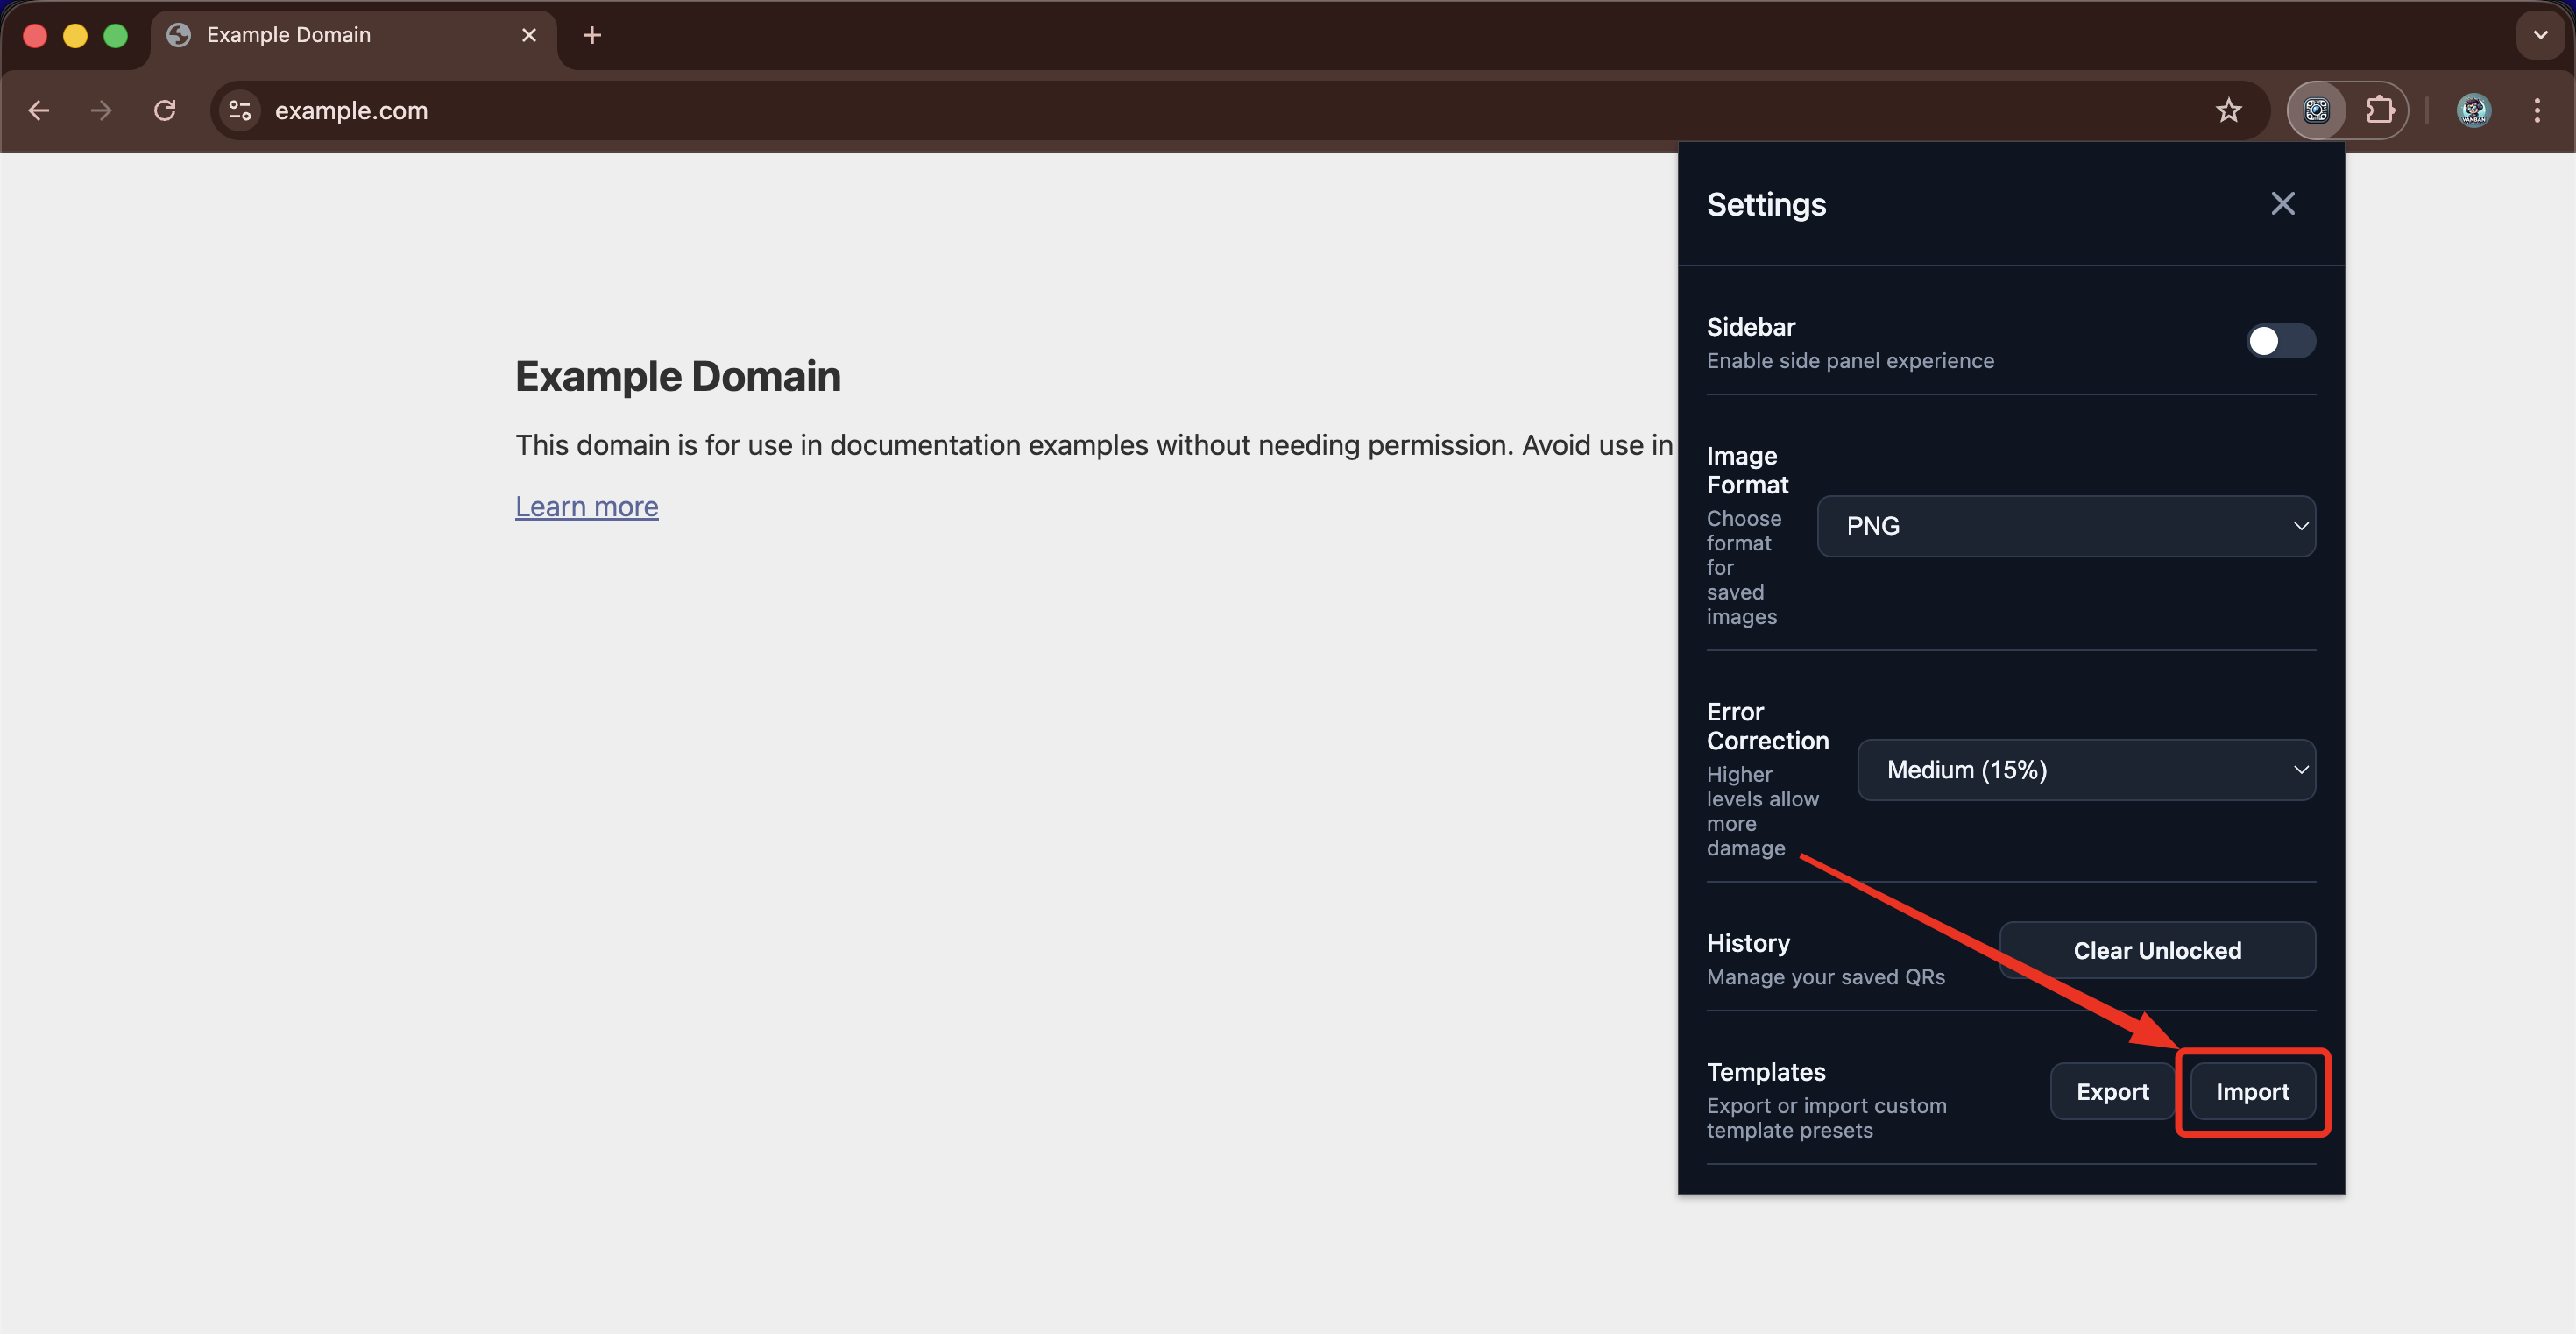
Task: Close the Settings panel
Action: click(2283, 203)
